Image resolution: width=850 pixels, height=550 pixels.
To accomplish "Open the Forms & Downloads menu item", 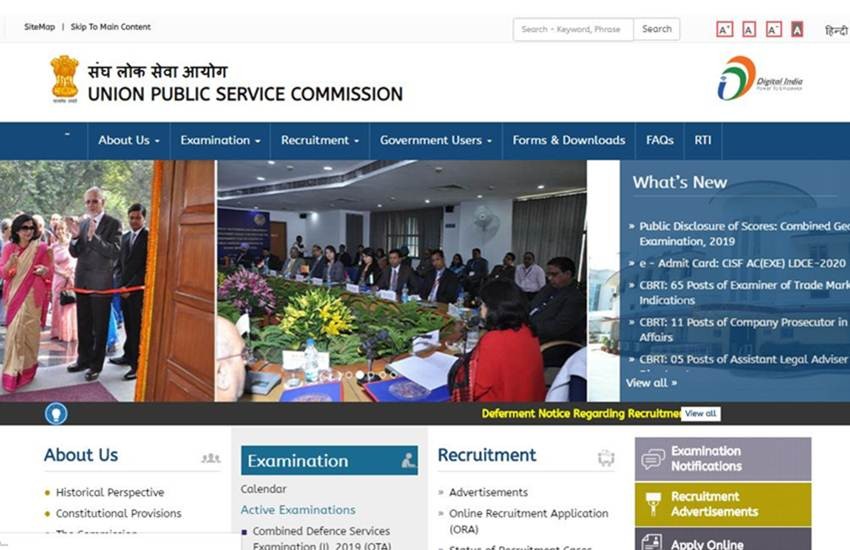I will point(569,140).
